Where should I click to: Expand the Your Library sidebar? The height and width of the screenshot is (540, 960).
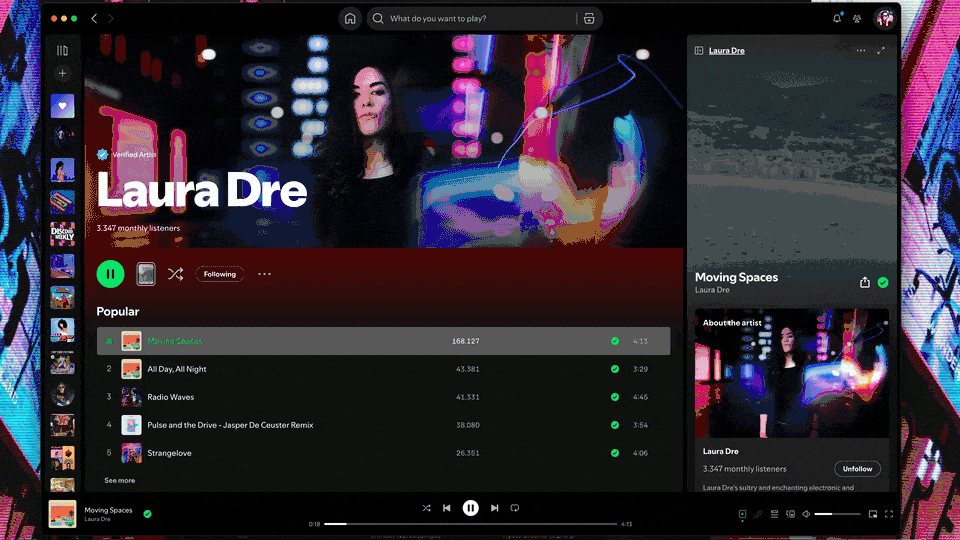click(x=62, y=51)
